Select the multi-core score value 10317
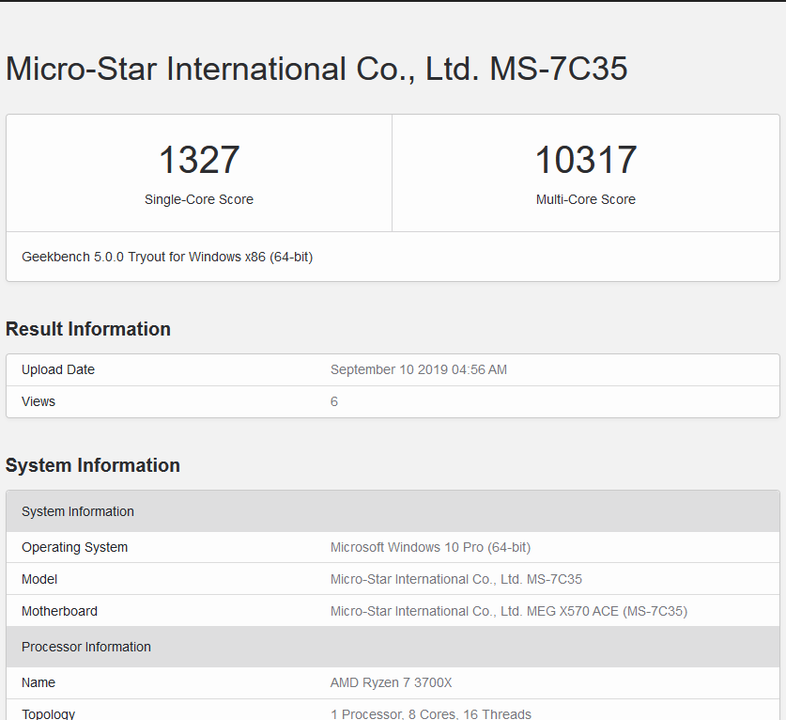This screenshot has width=786, height=720. click(x=585, y=160)
